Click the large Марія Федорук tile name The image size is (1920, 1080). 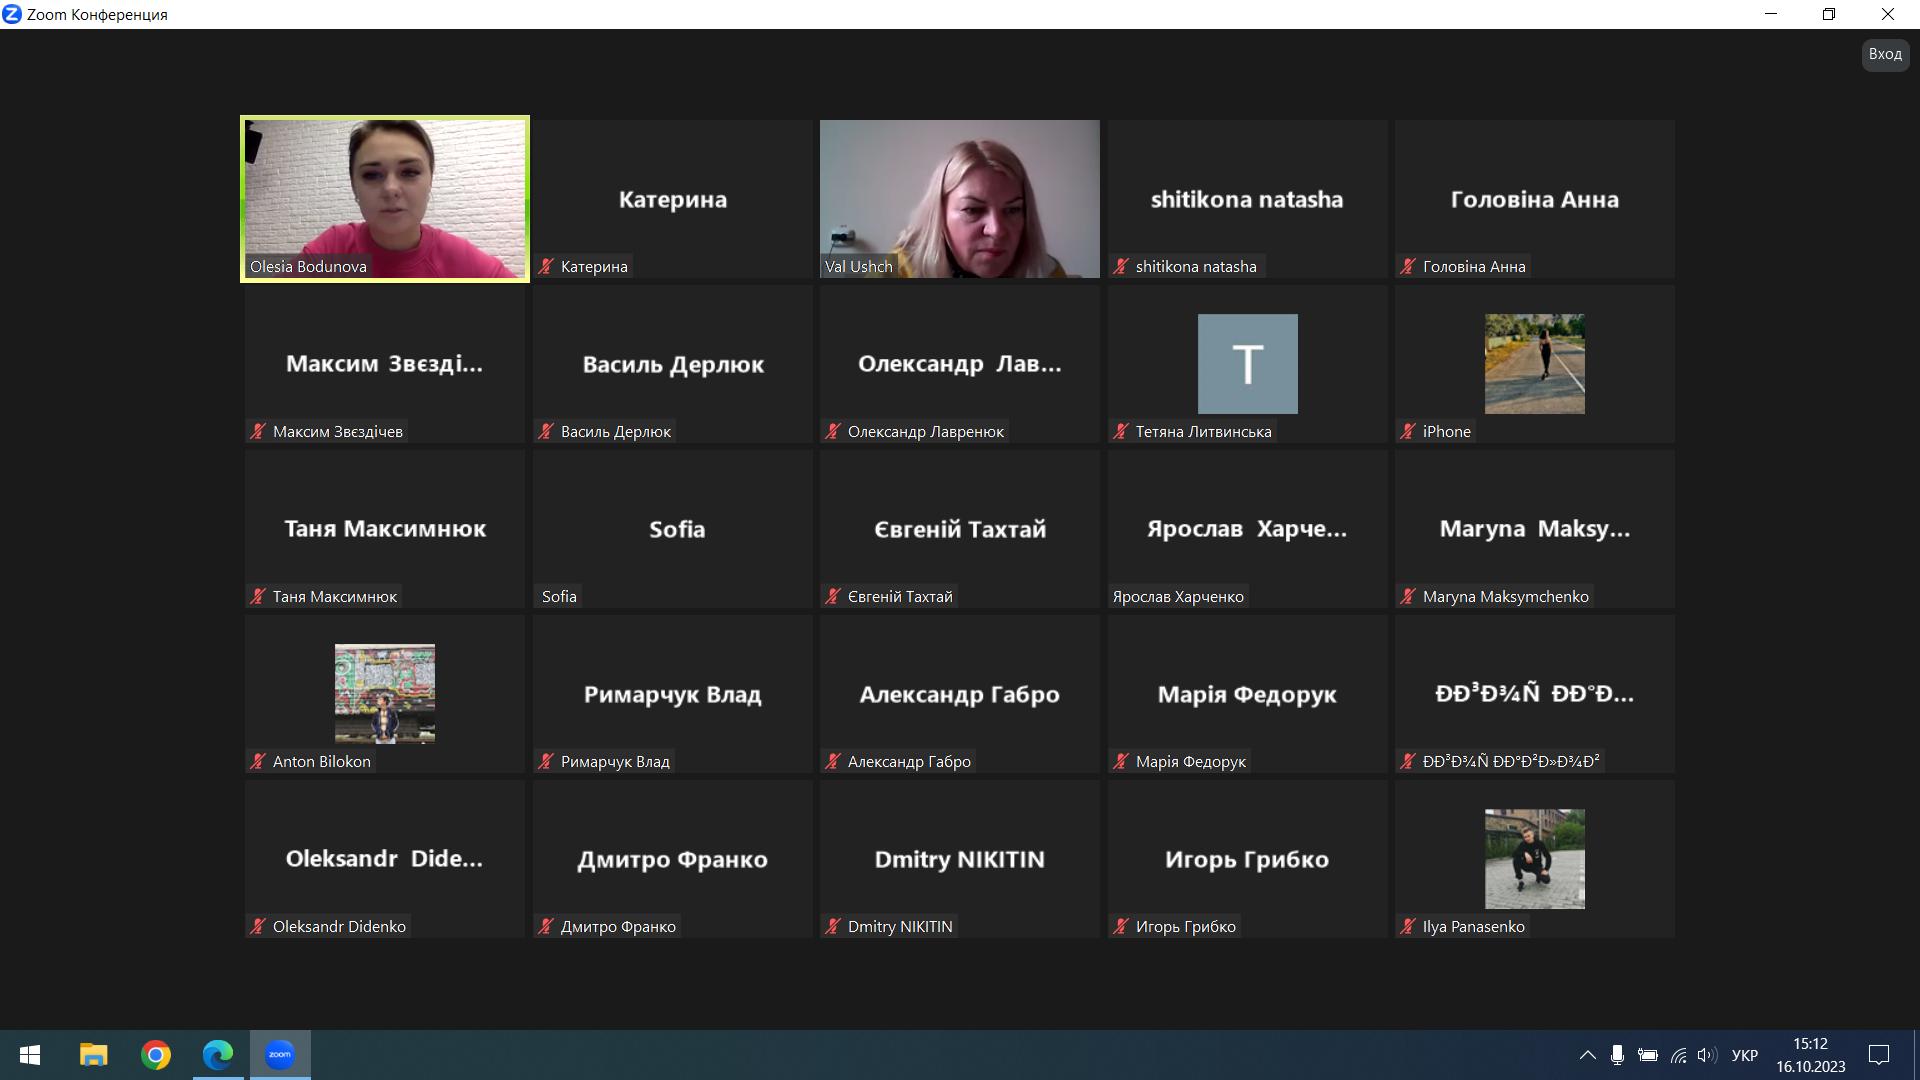tap(1247, 694)
